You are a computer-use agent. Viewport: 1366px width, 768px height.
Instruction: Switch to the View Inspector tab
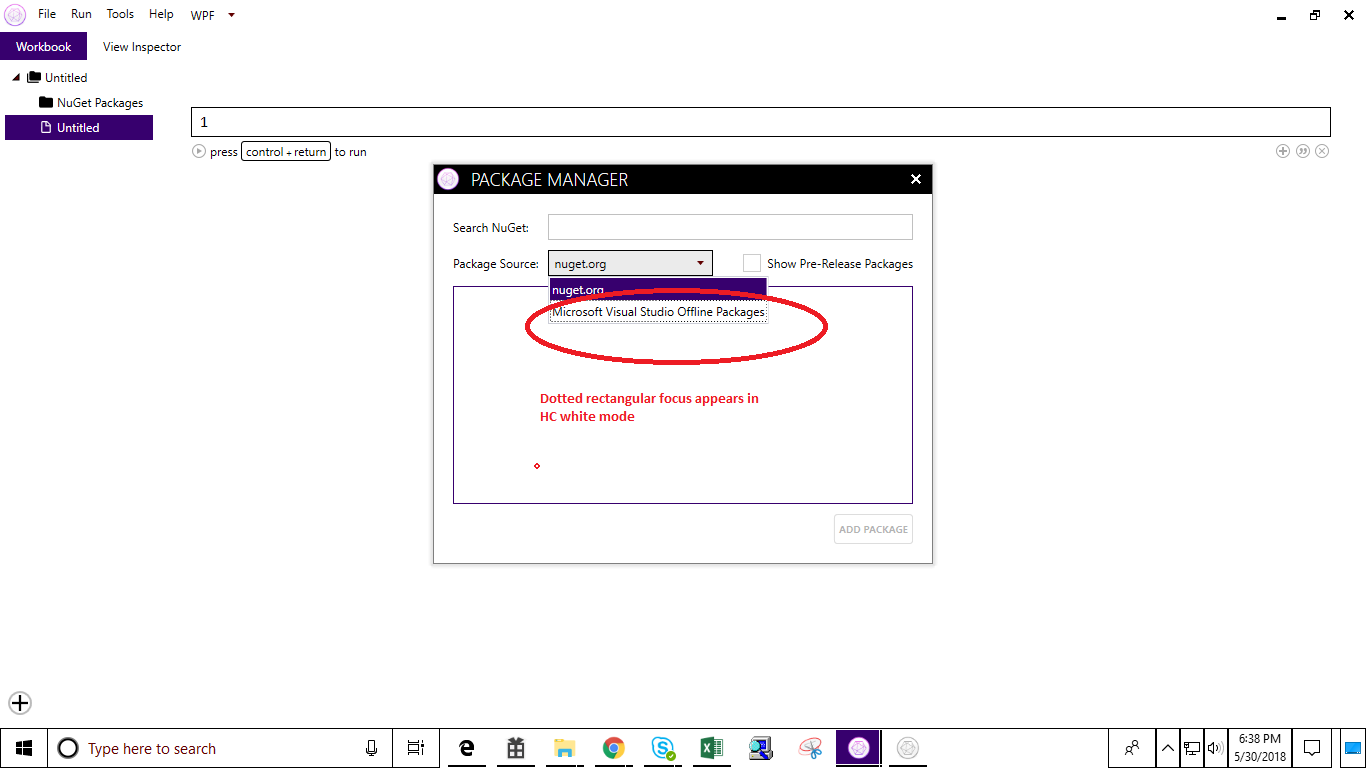click(x=141, y=46)
